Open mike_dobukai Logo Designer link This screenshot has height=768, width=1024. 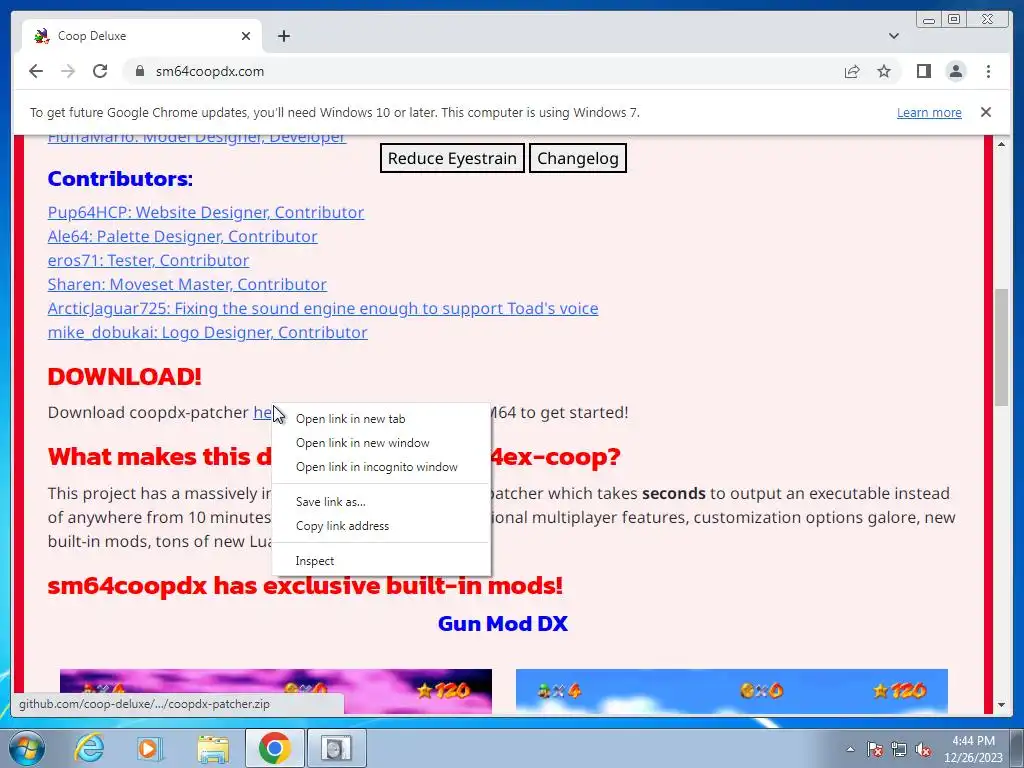[208, 332]
